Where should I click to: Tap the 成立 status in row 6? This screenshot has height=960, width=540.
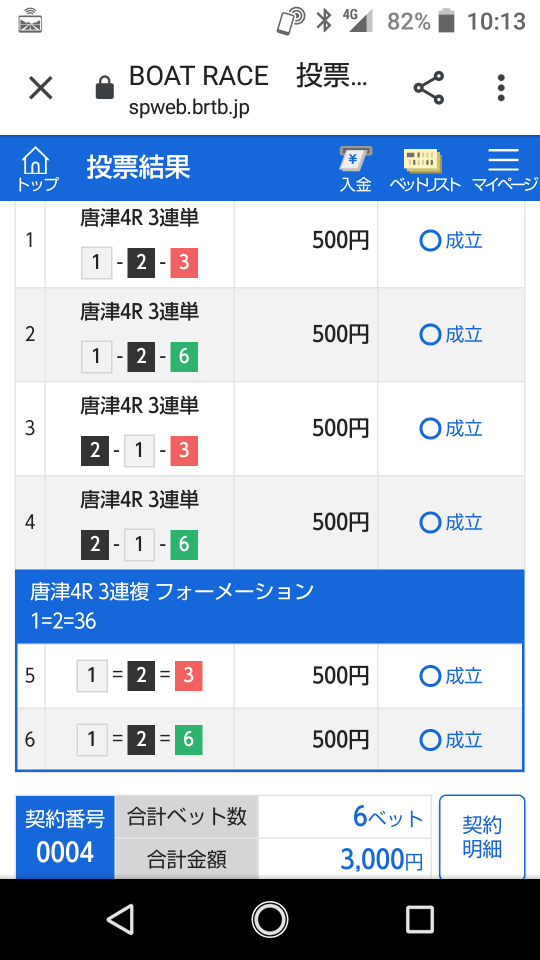coord(451,740)
